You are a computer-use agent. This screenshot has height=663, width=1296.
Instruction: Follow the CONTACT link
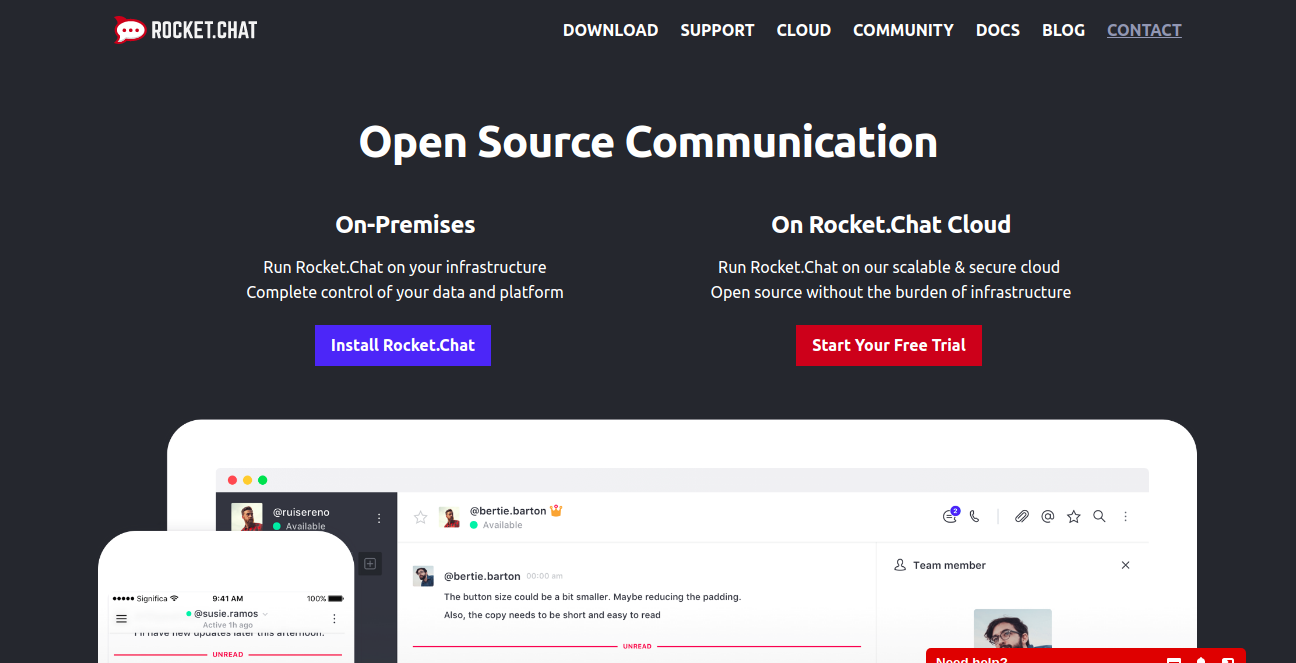pyautogui.click(x=1144, y=30)
